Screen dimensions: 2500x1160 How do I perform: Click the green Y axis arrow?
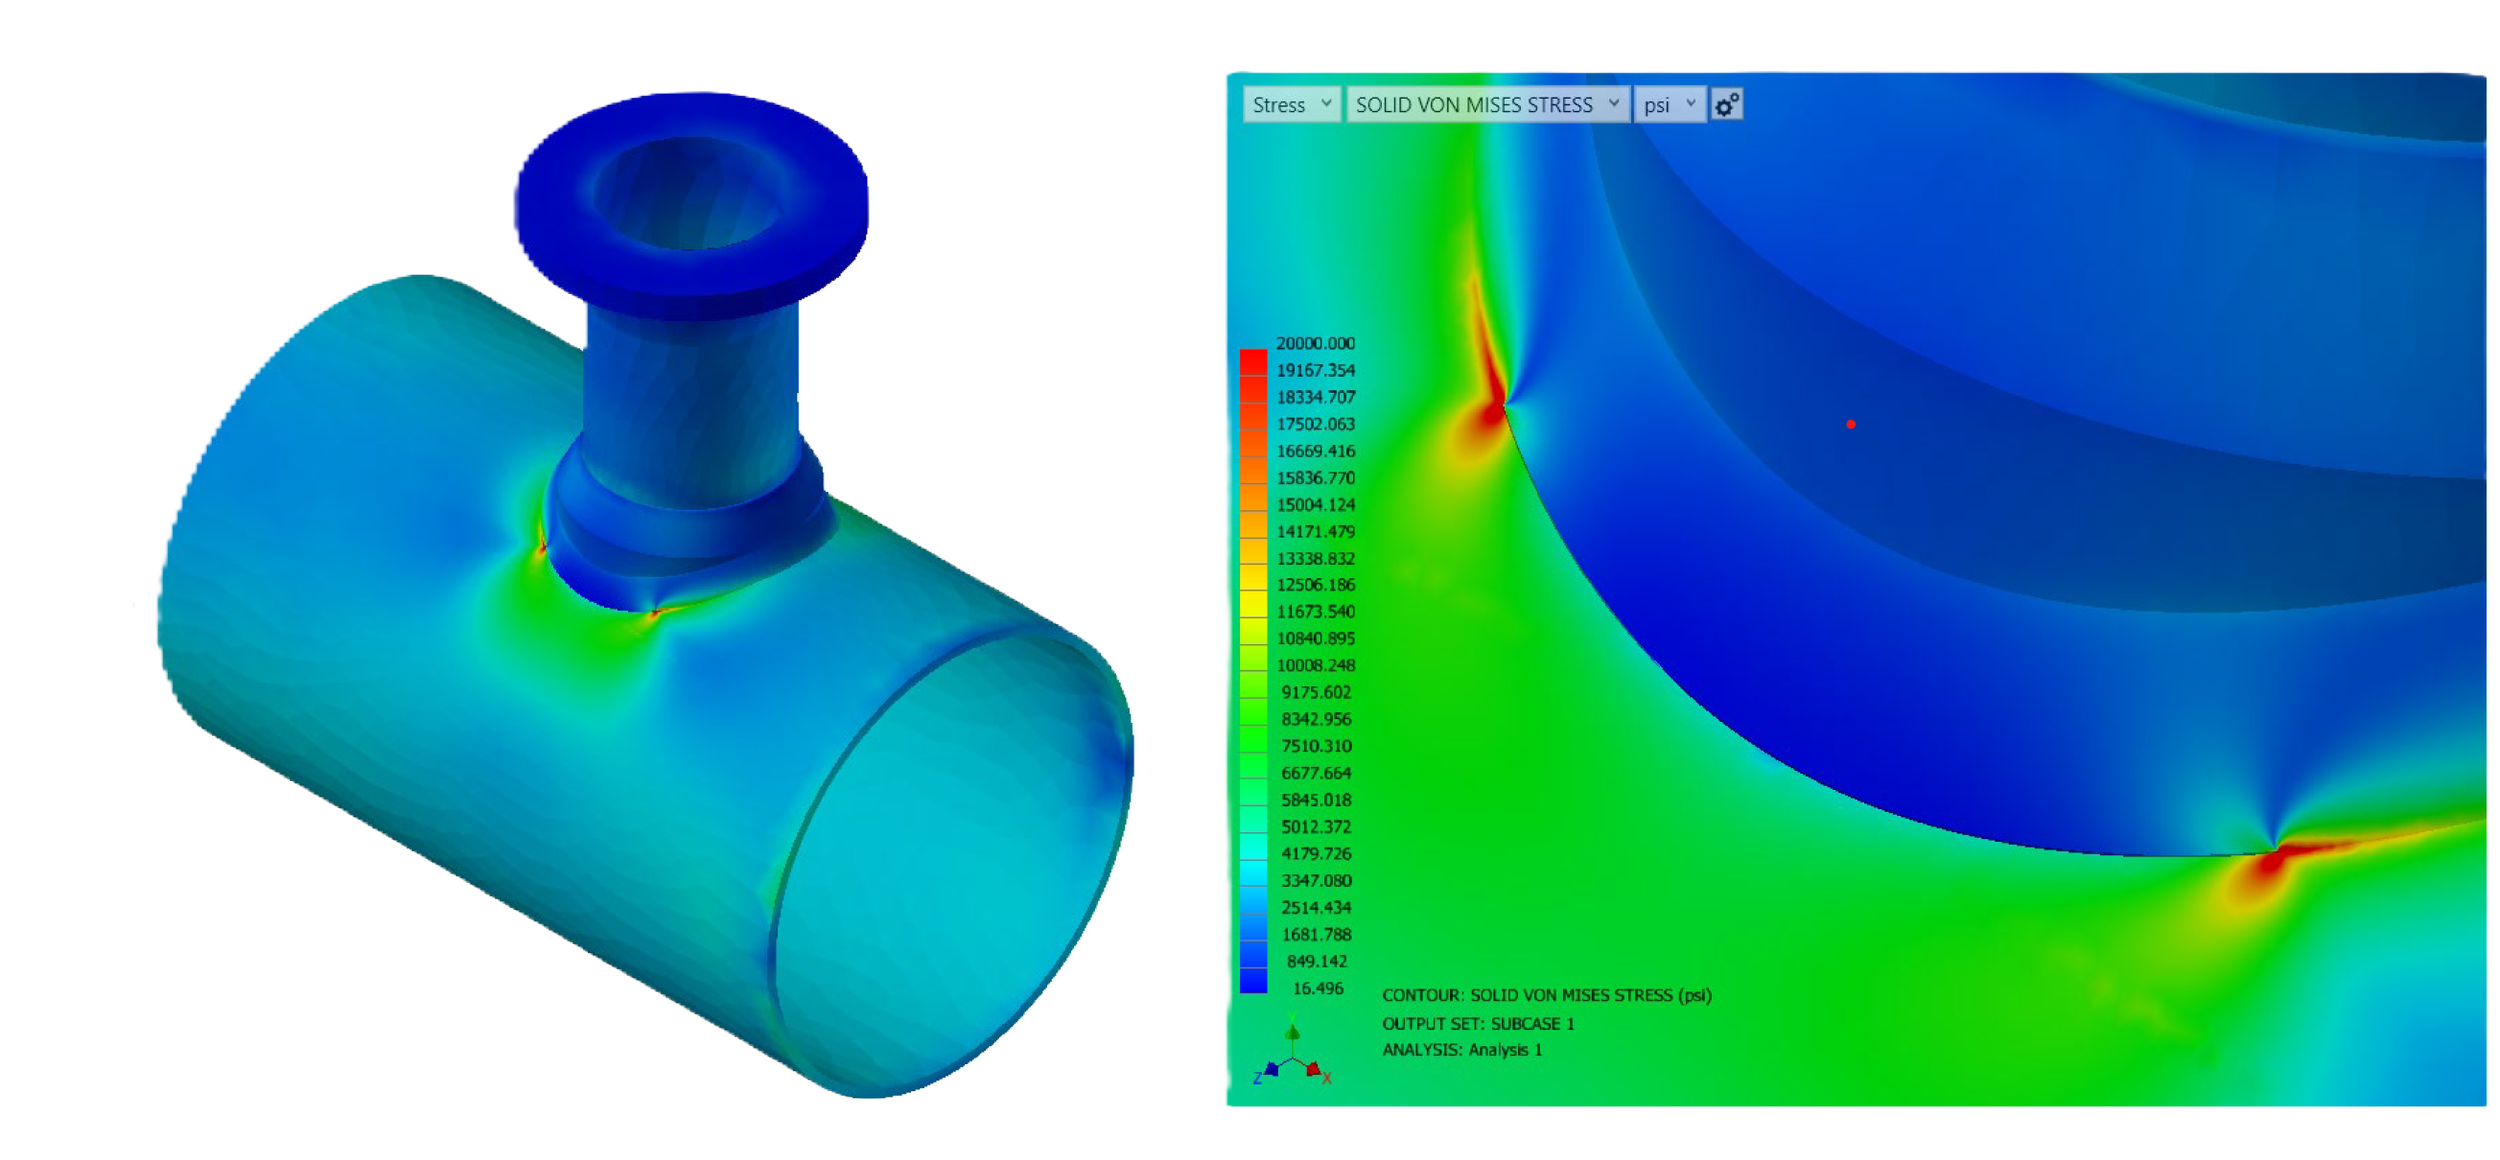tap(1293, 1033)
